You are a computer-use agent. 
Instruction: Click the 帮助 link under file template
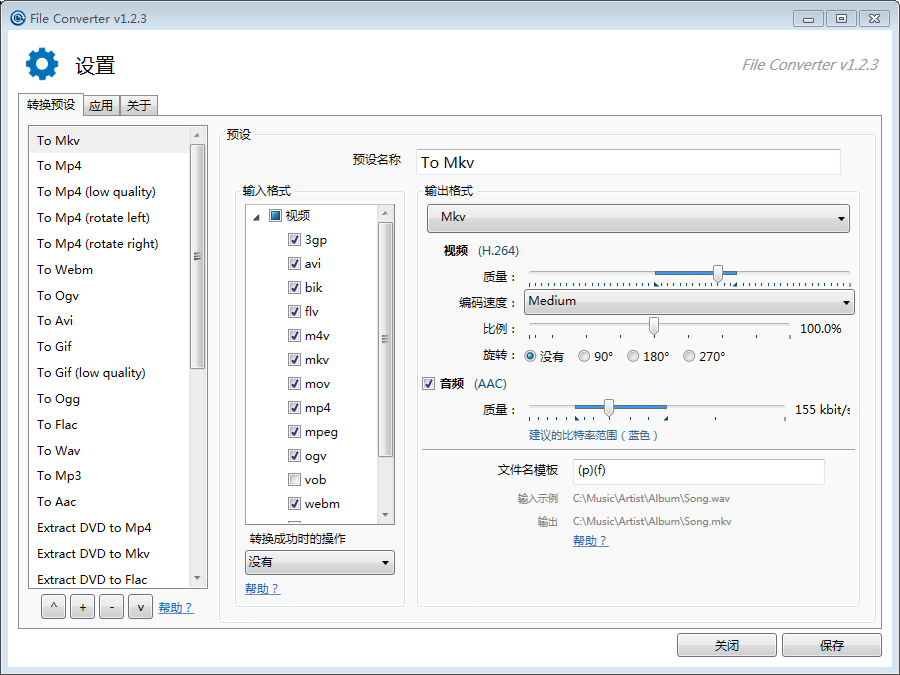590,541
